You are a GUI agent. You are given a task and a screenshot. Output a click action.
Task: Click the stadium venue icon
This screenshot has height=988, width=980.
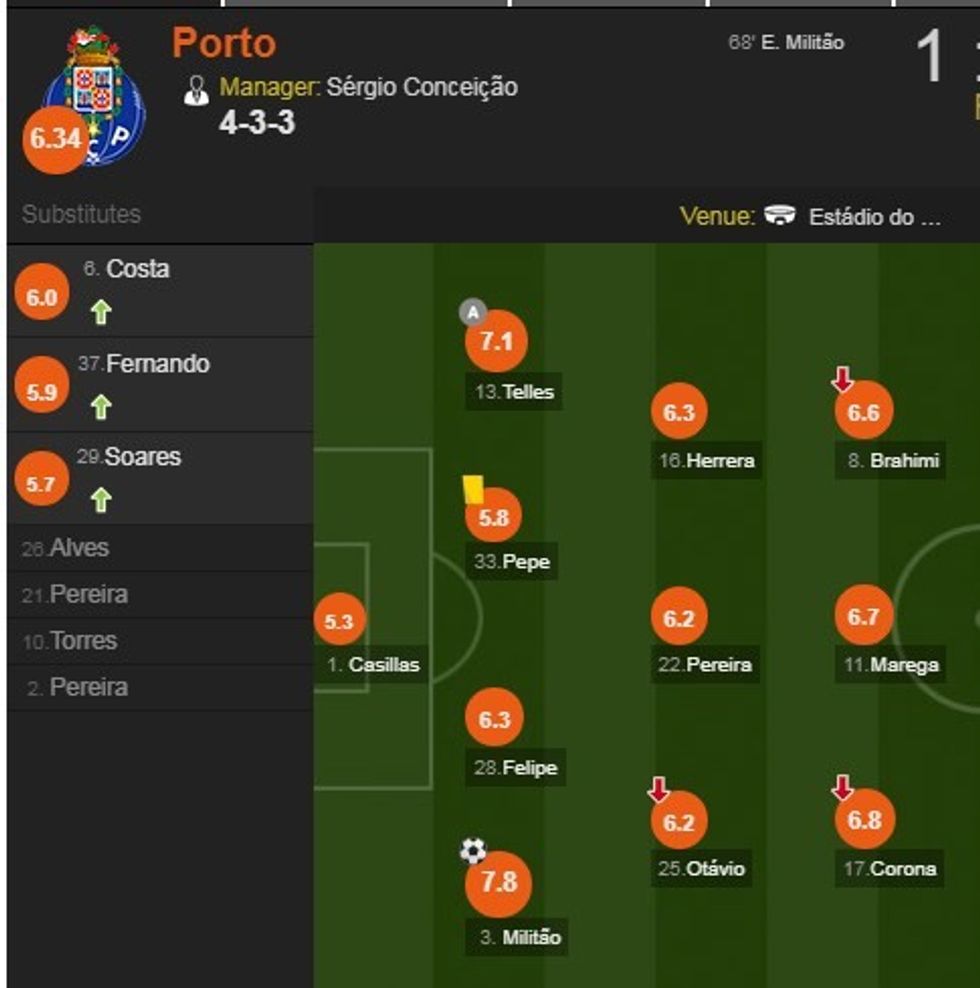pos(780,215)
